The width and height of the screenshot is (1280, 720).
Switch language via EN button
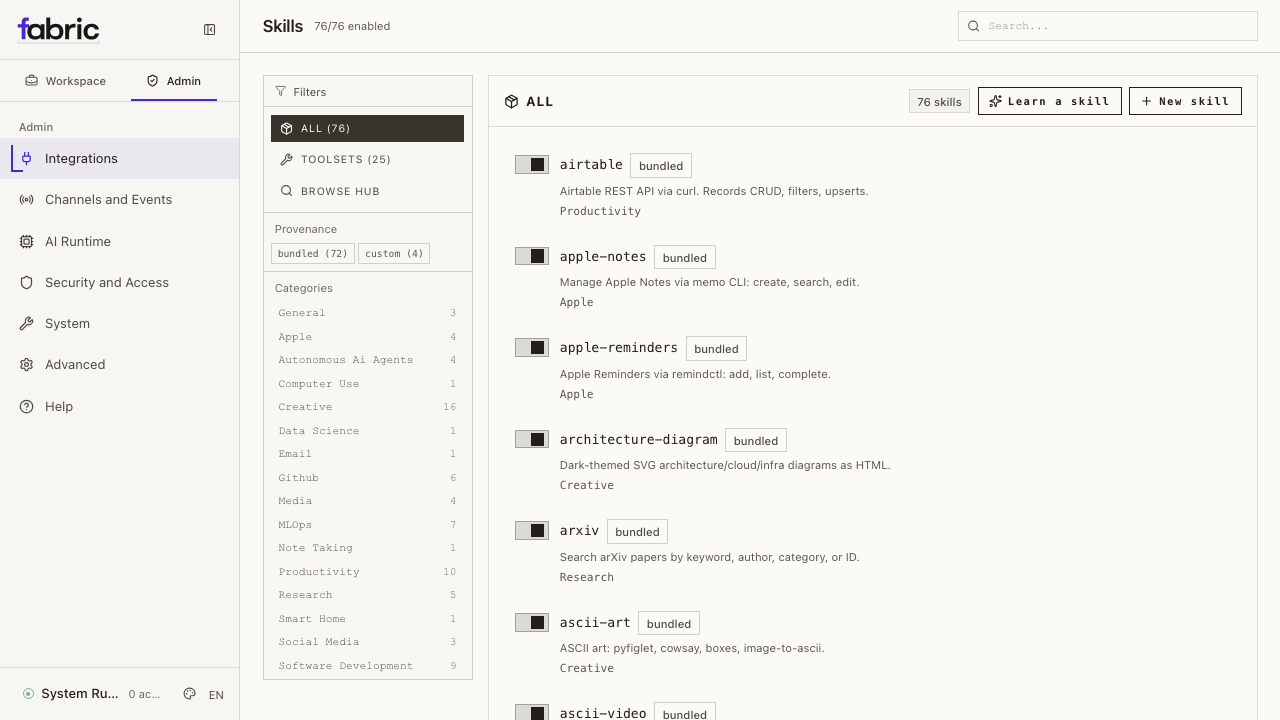tap(216, 694)
